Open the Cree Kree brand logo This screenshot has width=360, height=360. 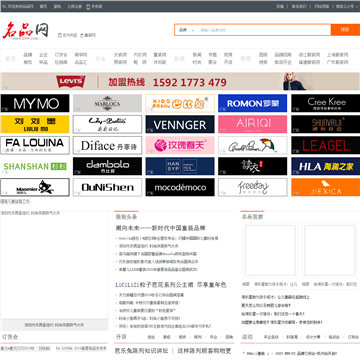(x=326, y=103)
